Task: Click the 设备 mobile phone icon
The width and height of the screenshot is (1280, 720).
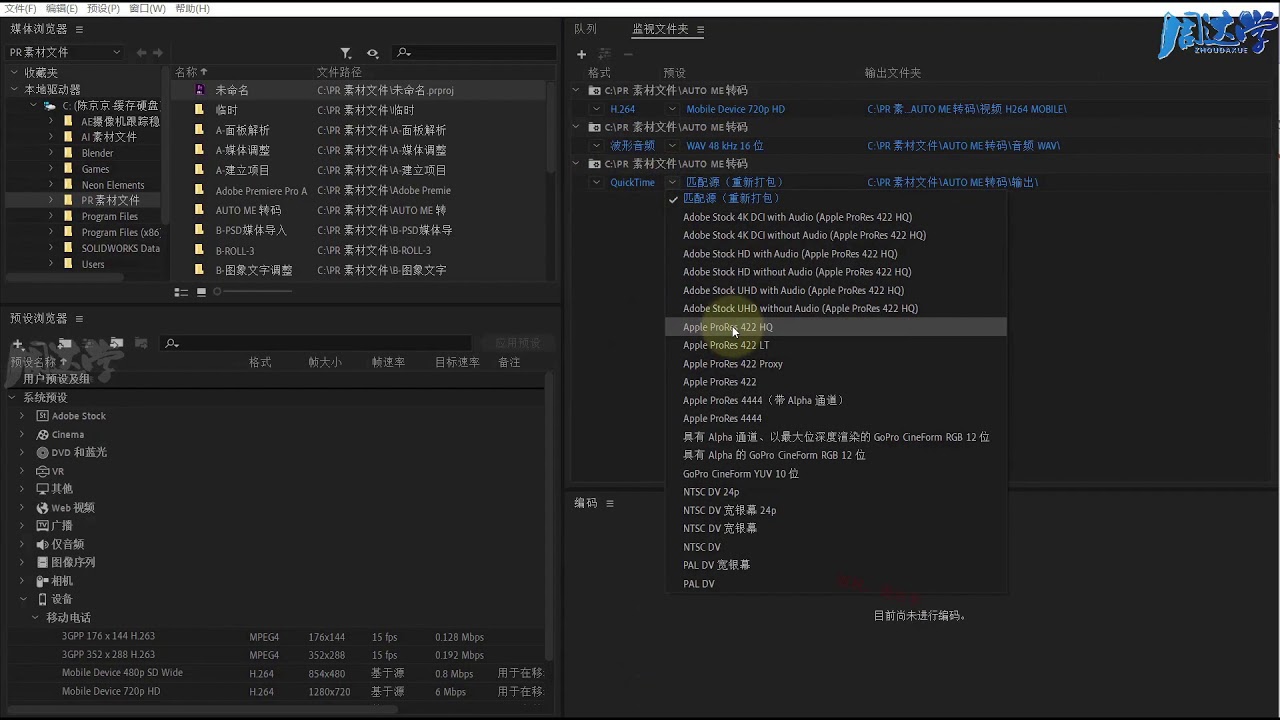Action: point(42,599)
